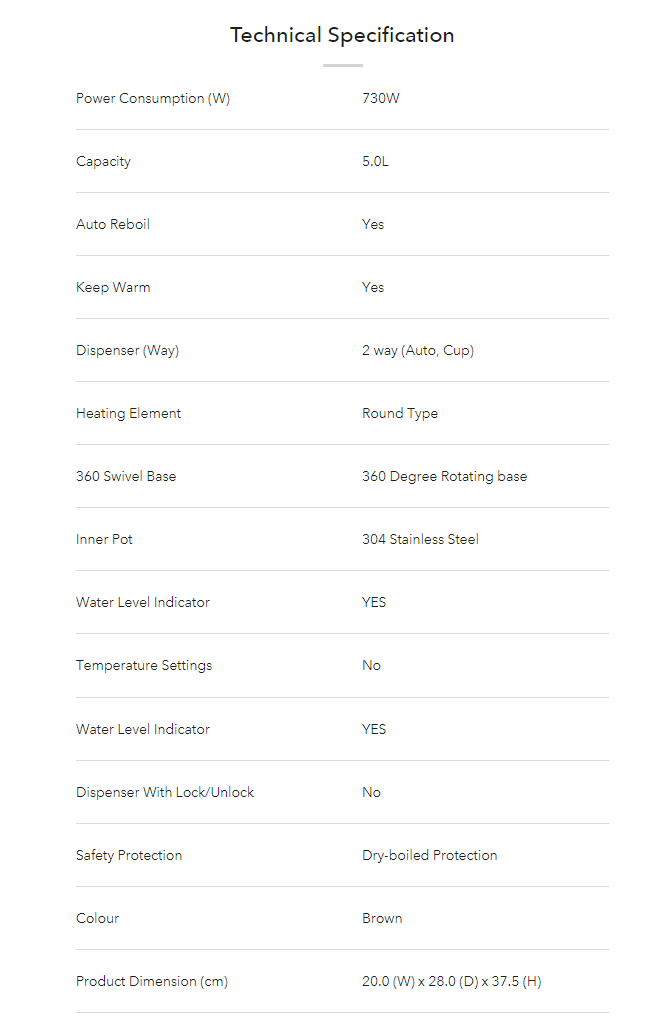Click the Brown colour value
662x1035 pixels.
pyautogui.click(x=382, y=918)
